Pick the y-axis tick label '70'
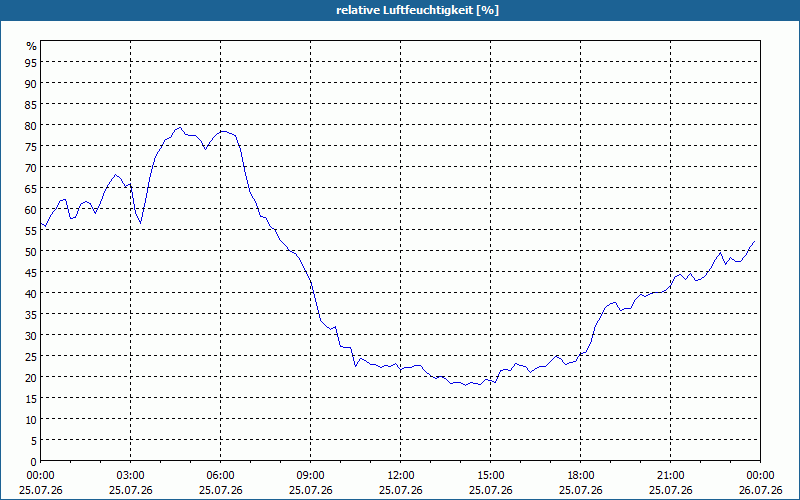Screen dimensions: 800x500 31,168
